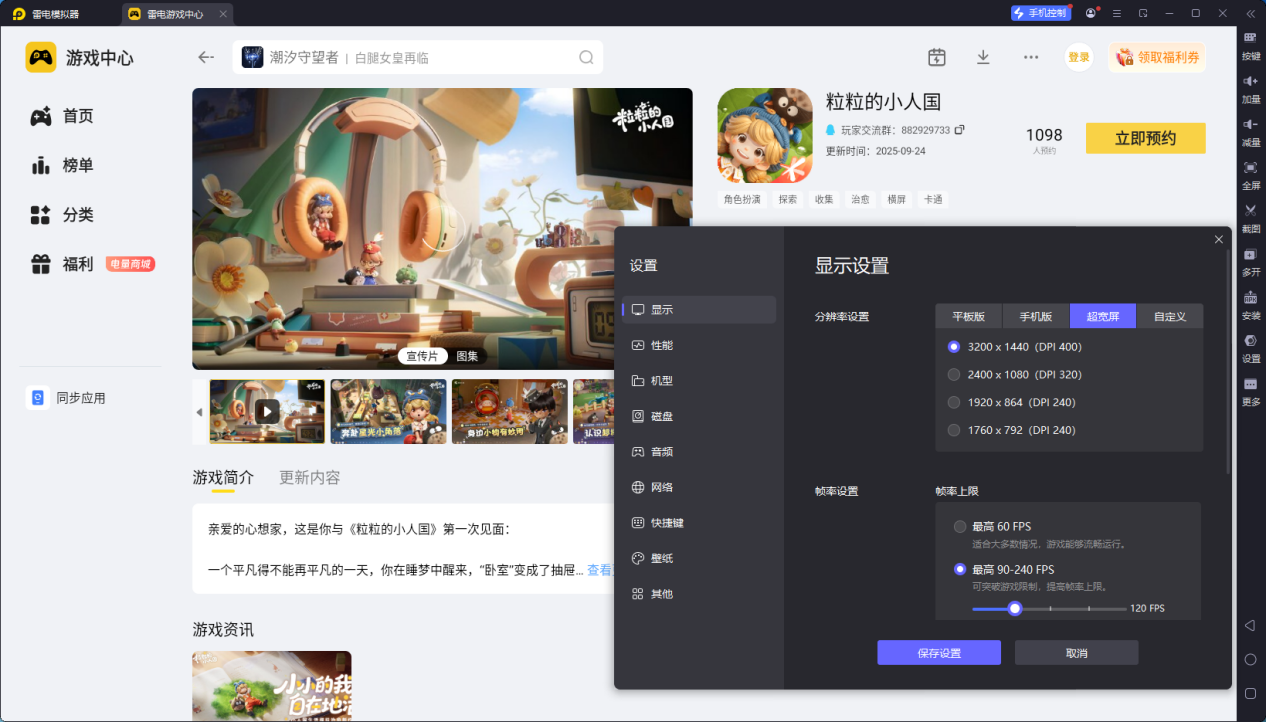
Task: Click the 保存设置 save button
Action: [x=938, y=652]
